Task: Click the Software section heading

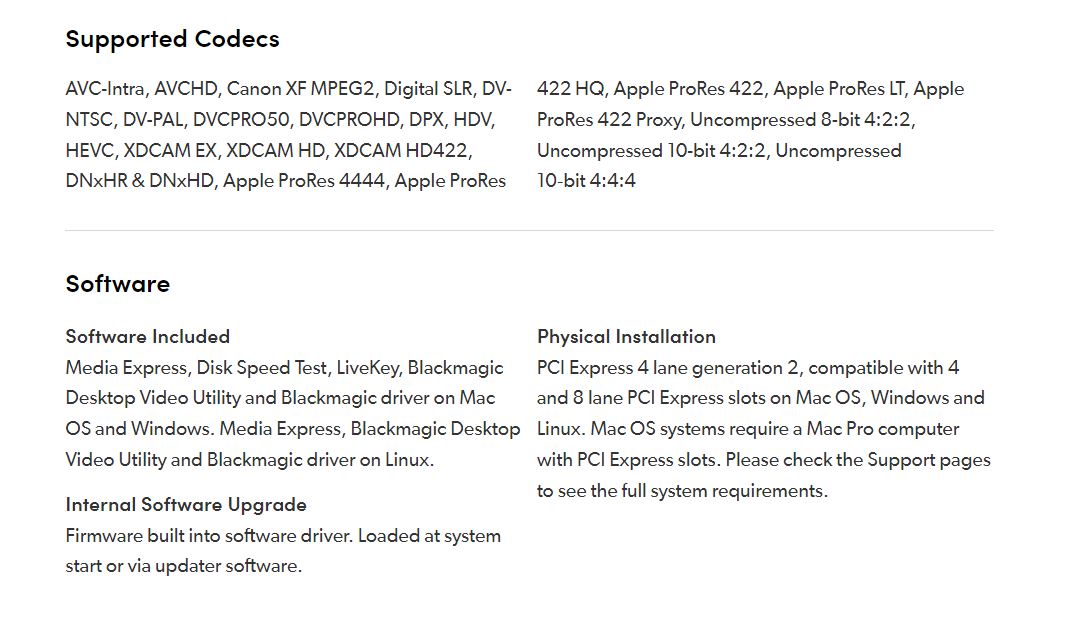Action: [117, 284]
